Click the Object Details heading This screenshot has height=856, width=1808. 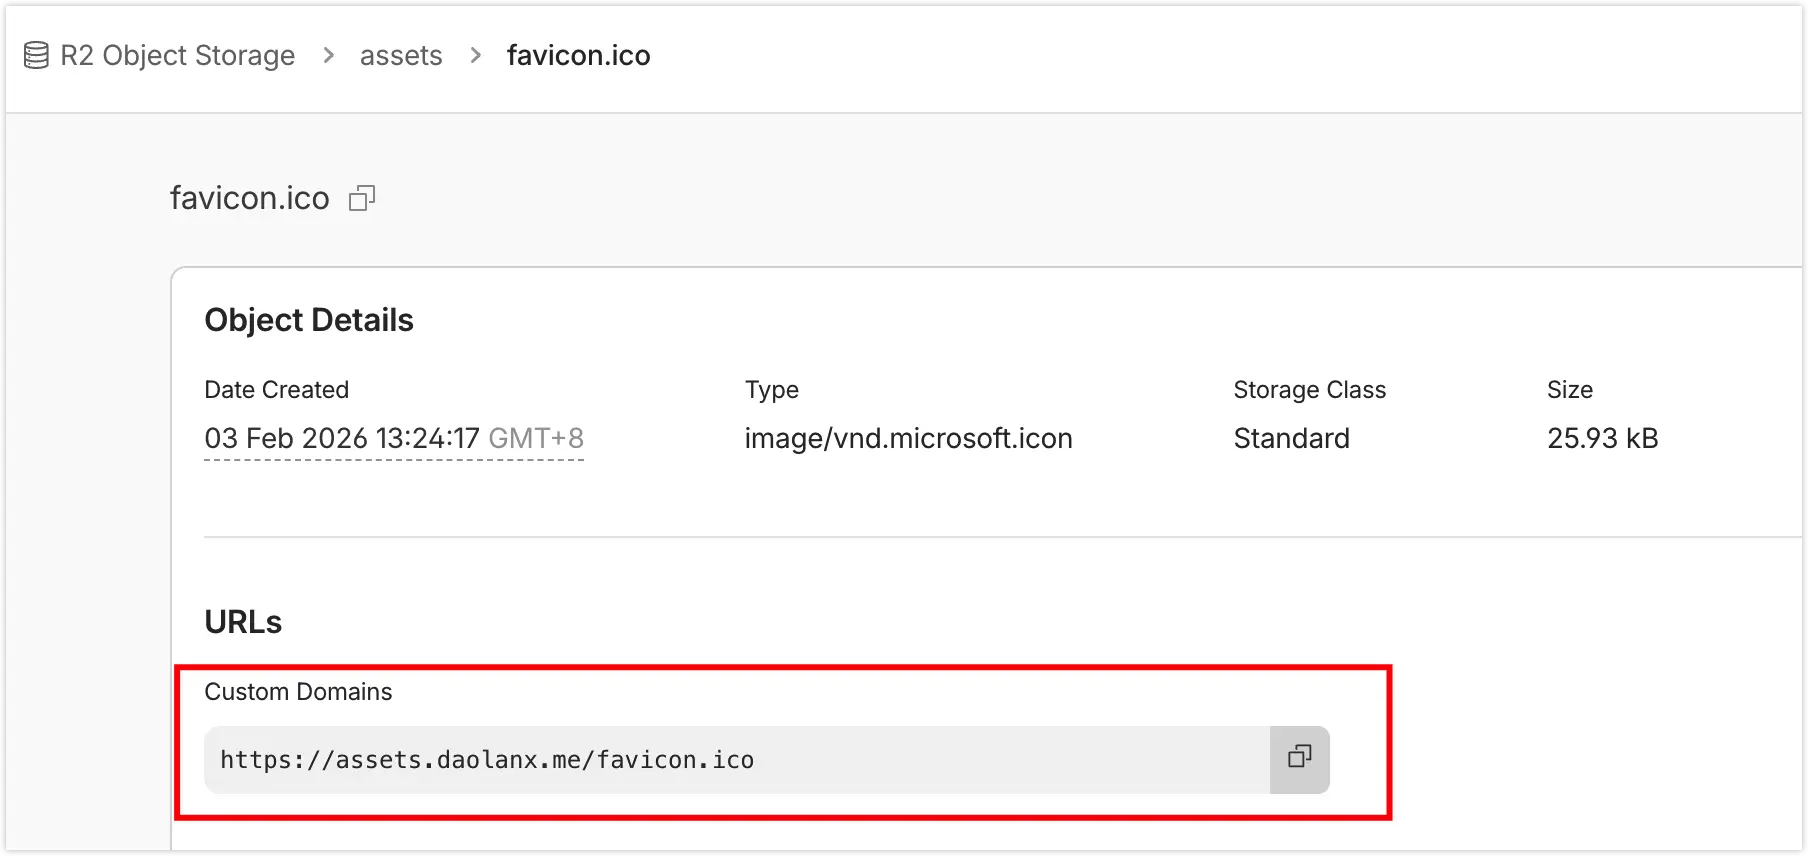tap(308, 320)
